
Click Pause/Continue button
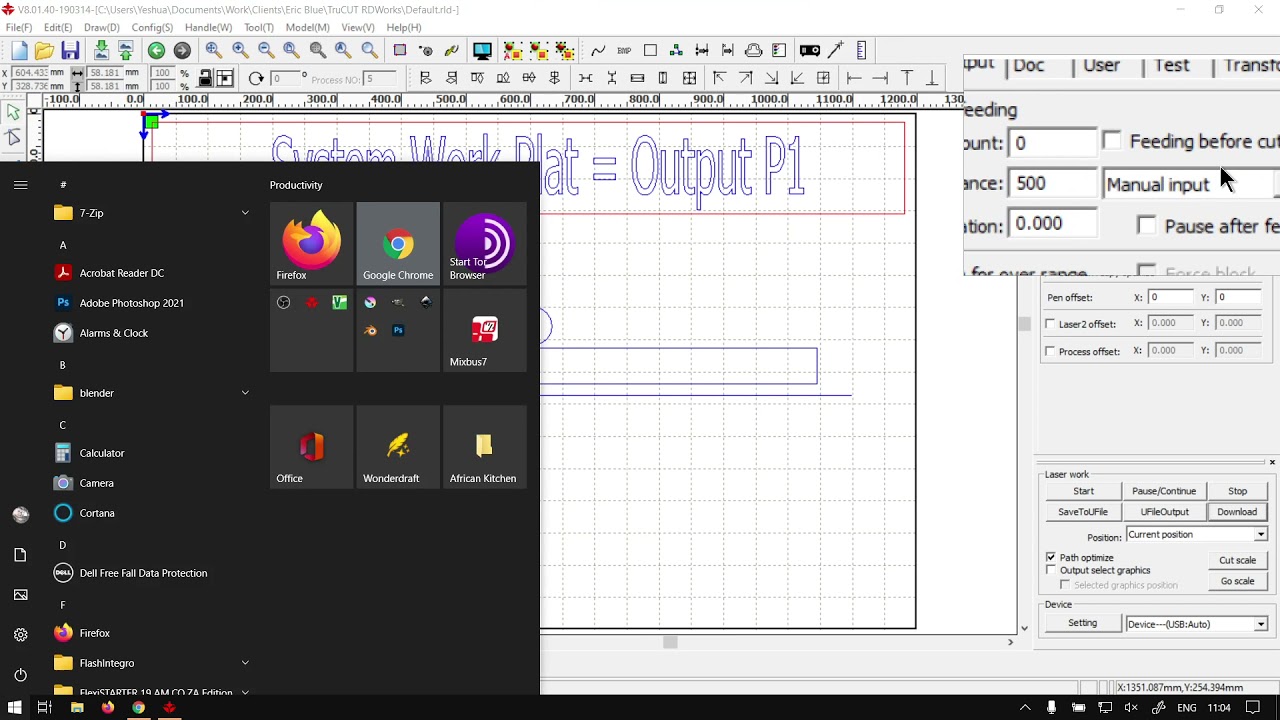pos(1164,492)
